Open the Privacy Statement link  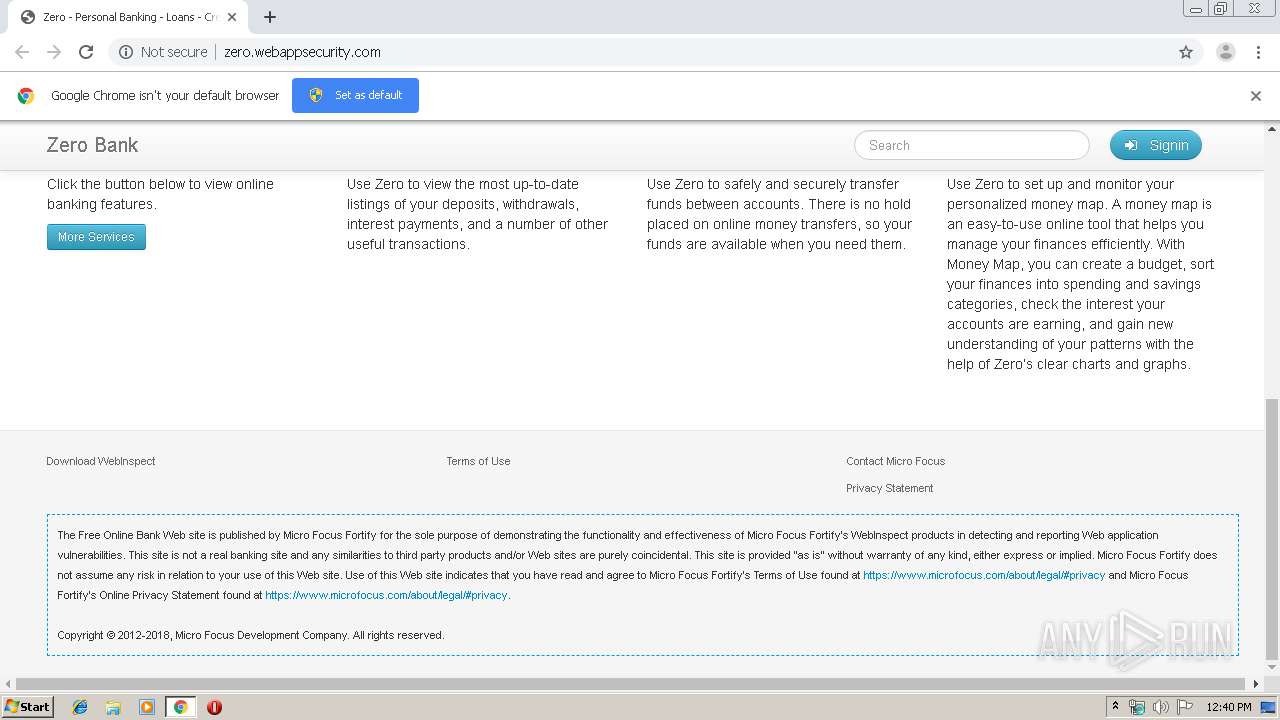[890, 488]
